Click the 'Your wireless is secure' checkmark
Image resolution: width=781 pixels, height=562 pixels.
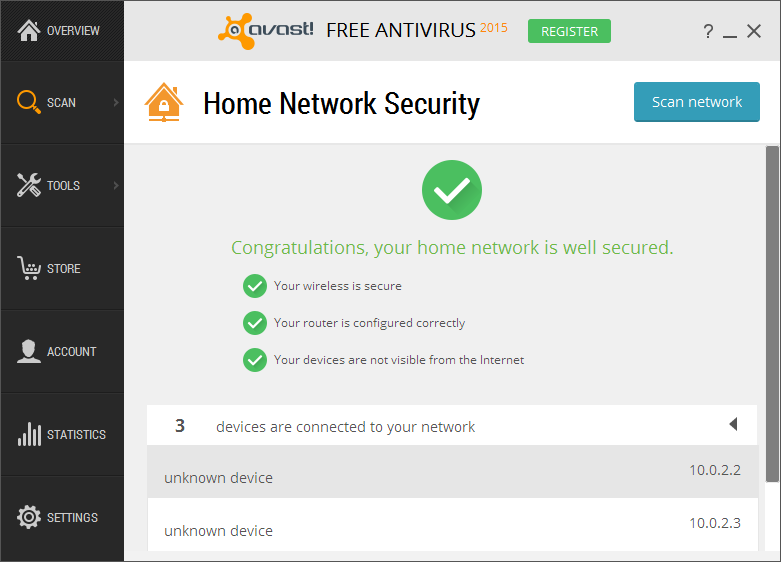tap(255, 286)
